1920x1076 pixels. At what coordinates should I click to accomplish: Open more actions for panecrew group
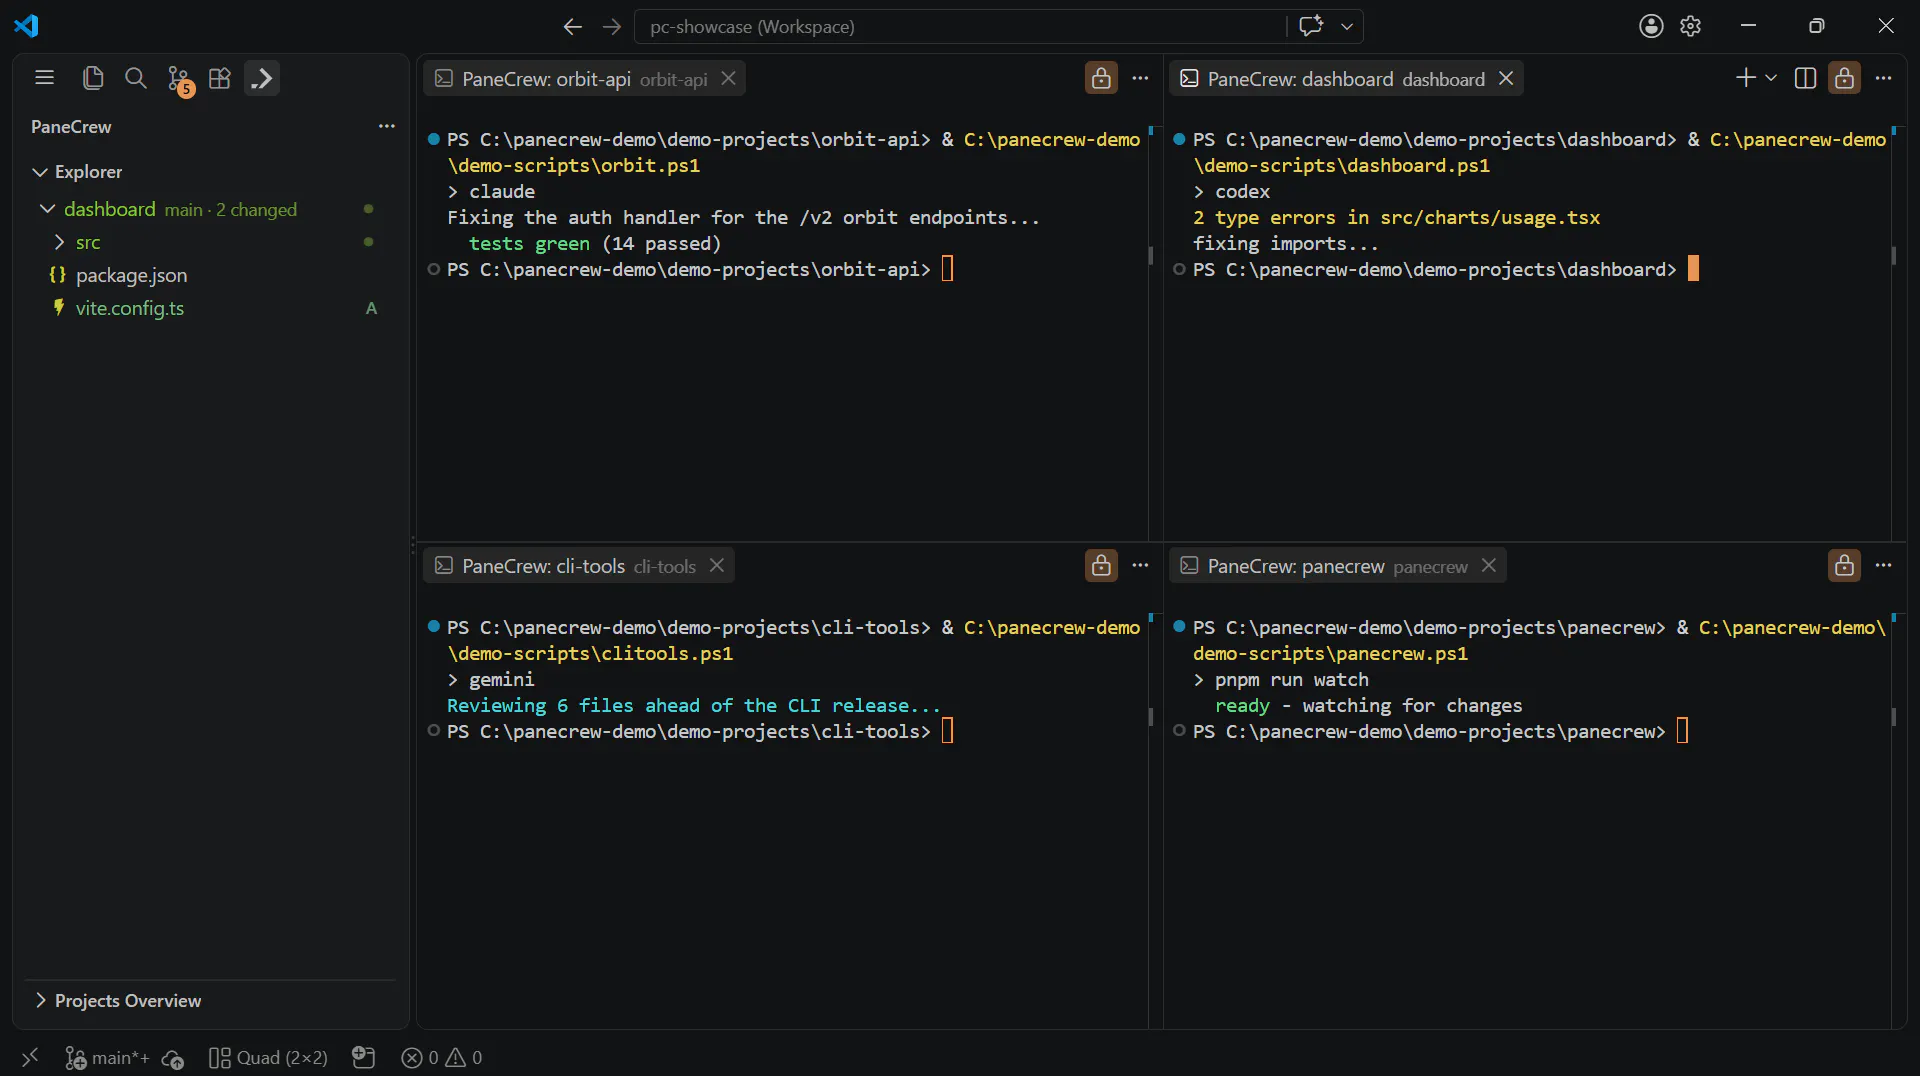tap(1884, 565)
